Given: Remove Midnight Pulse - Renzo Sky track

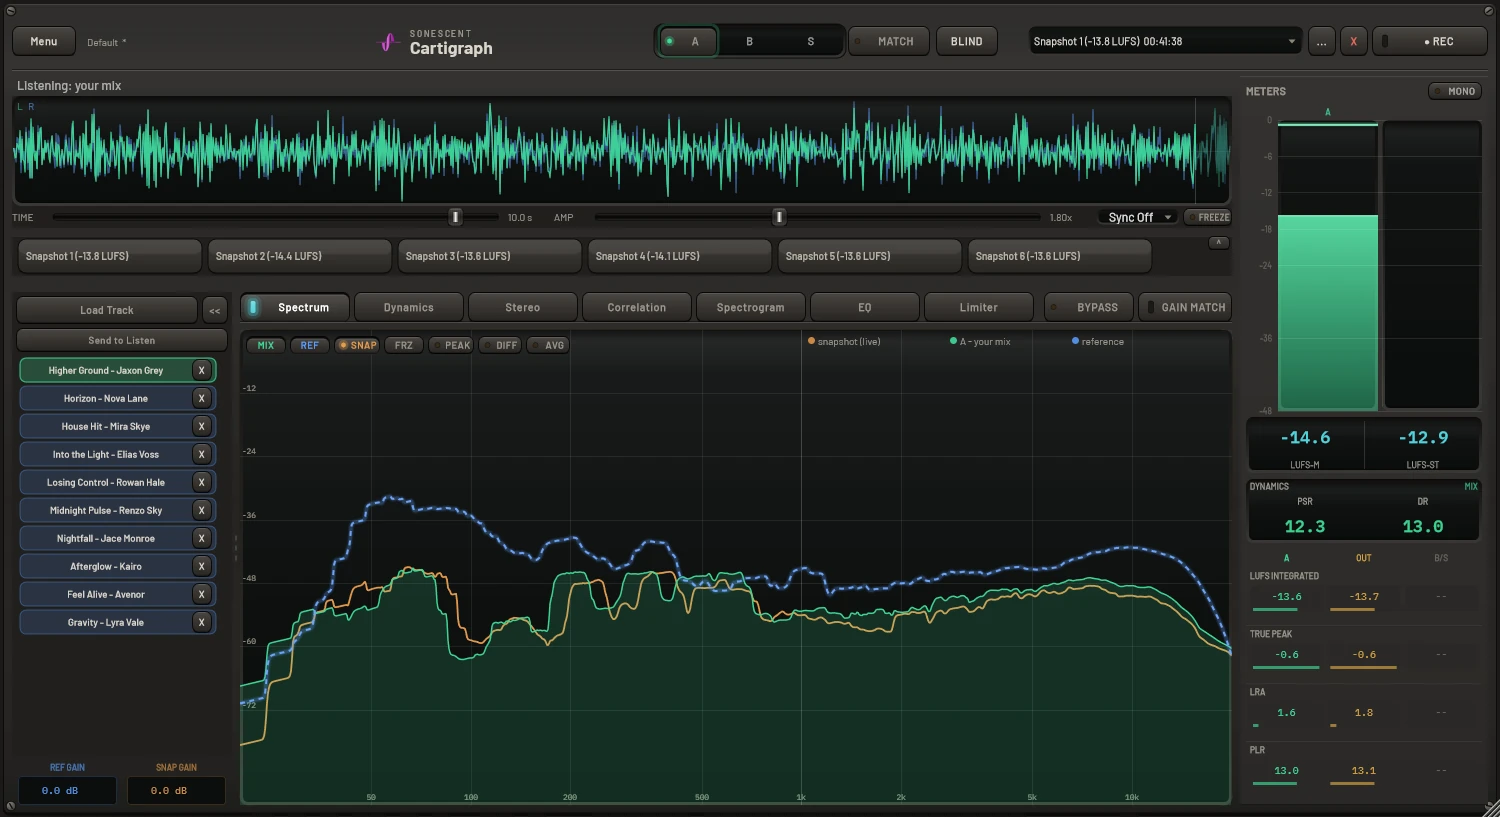Looking at the screenshot, I should coord(202,510).
